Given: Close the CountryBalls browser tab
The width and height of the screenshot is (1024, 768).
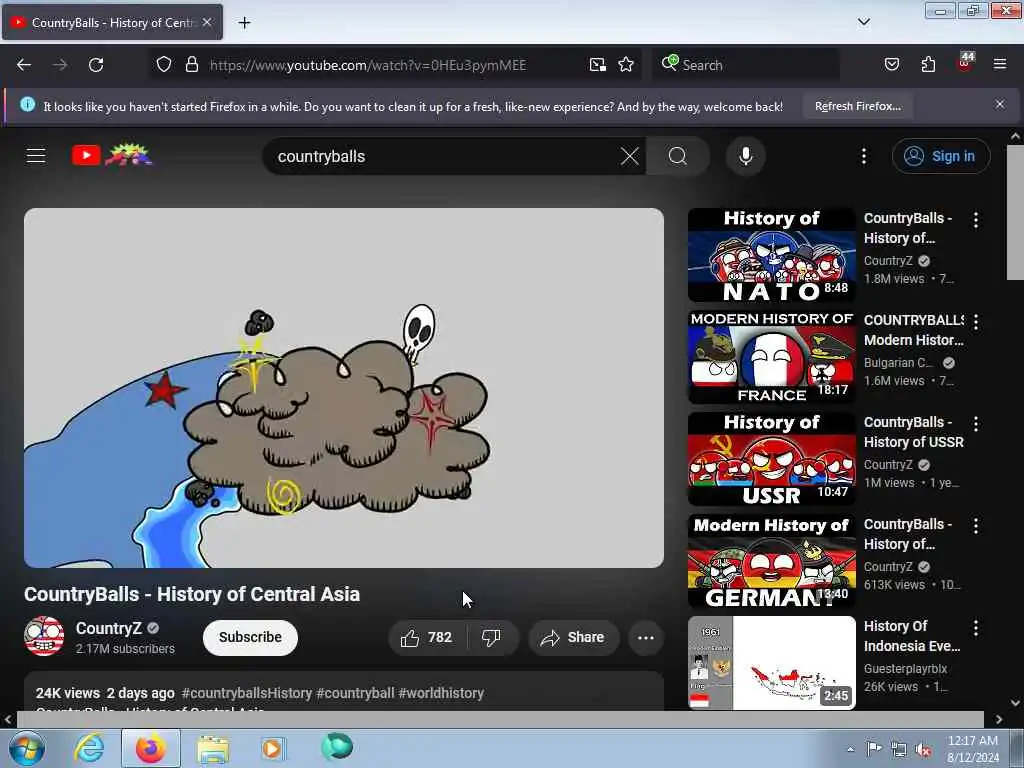Looking at the screenshot, I should coord(207,22).
